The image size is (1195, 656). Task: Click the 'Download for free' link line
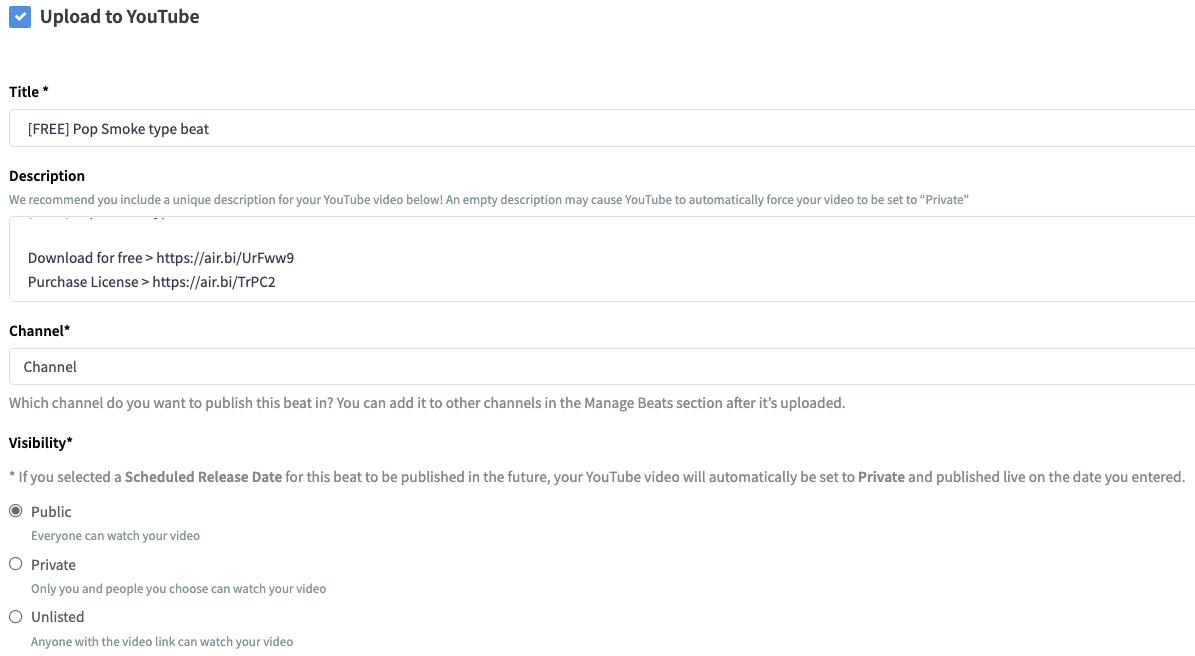(161, 258)
